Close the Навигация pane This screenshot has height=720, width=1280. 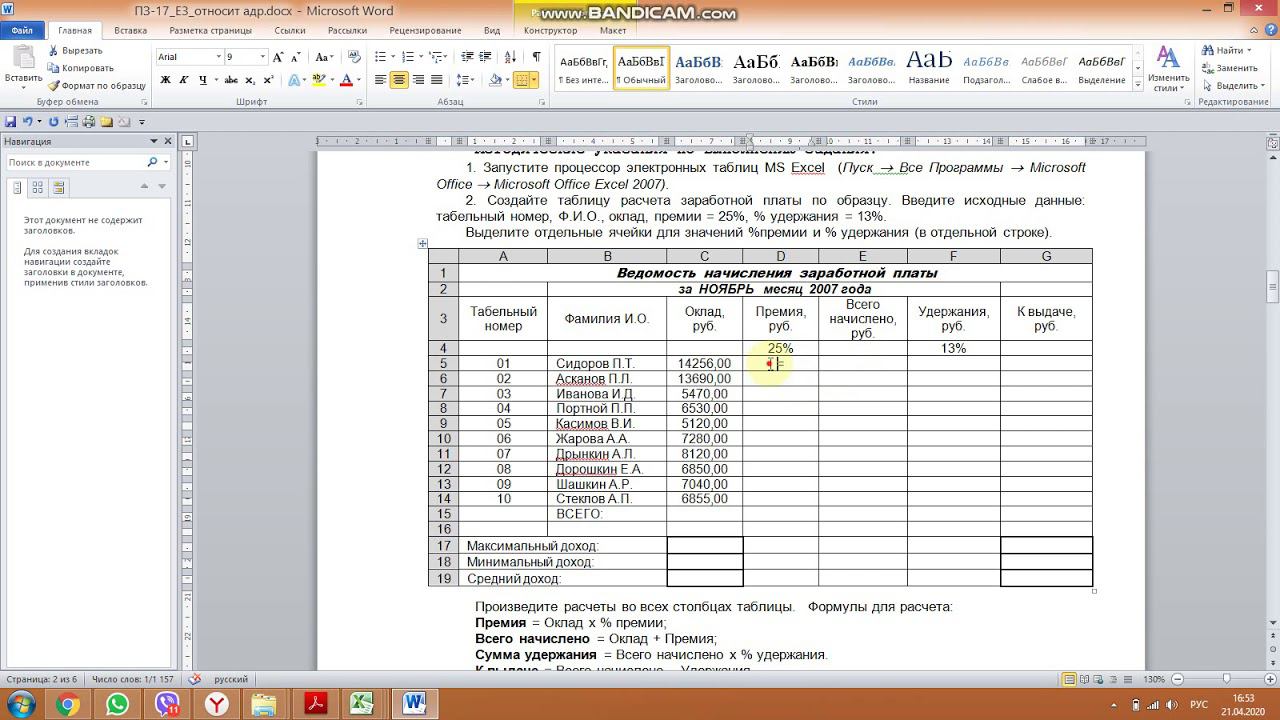click(x=168, y=142)
